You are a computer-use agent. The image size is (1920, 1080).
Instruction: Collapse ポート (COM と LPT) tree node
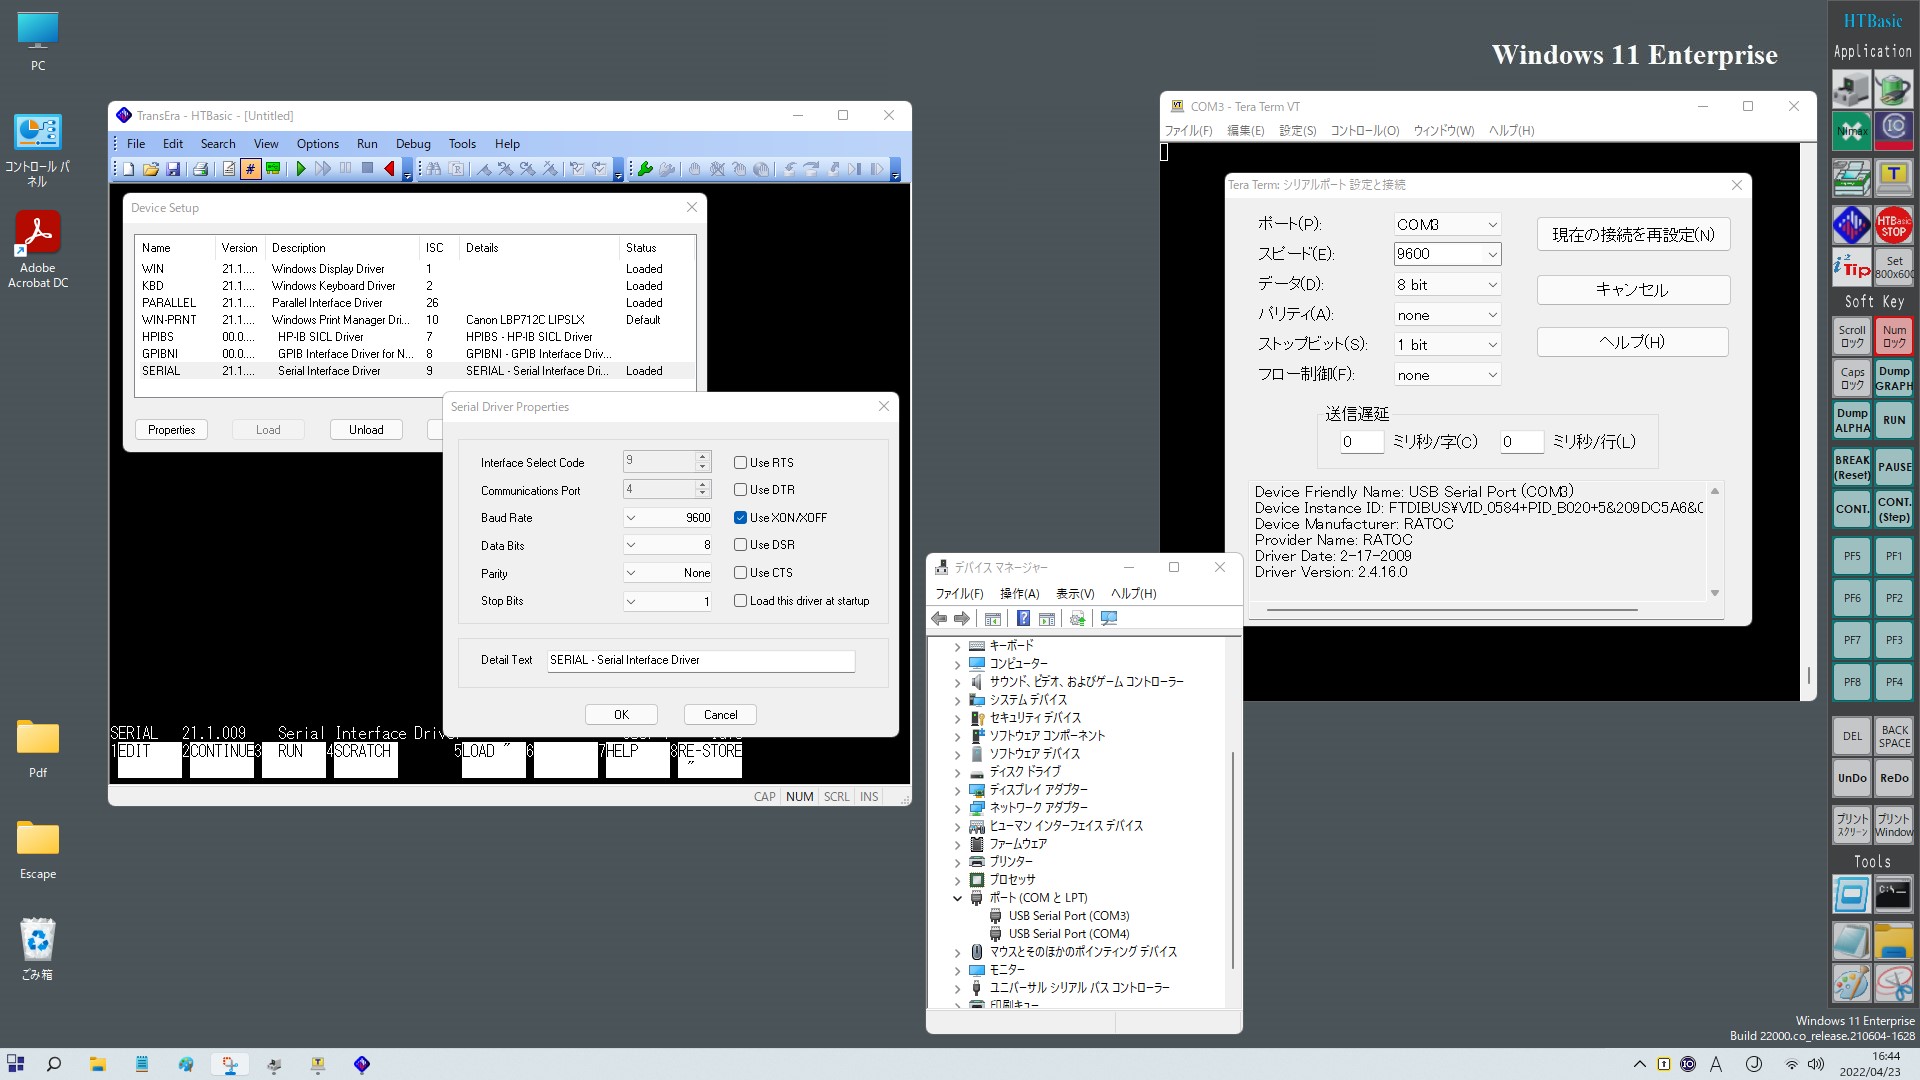point(957,898)
